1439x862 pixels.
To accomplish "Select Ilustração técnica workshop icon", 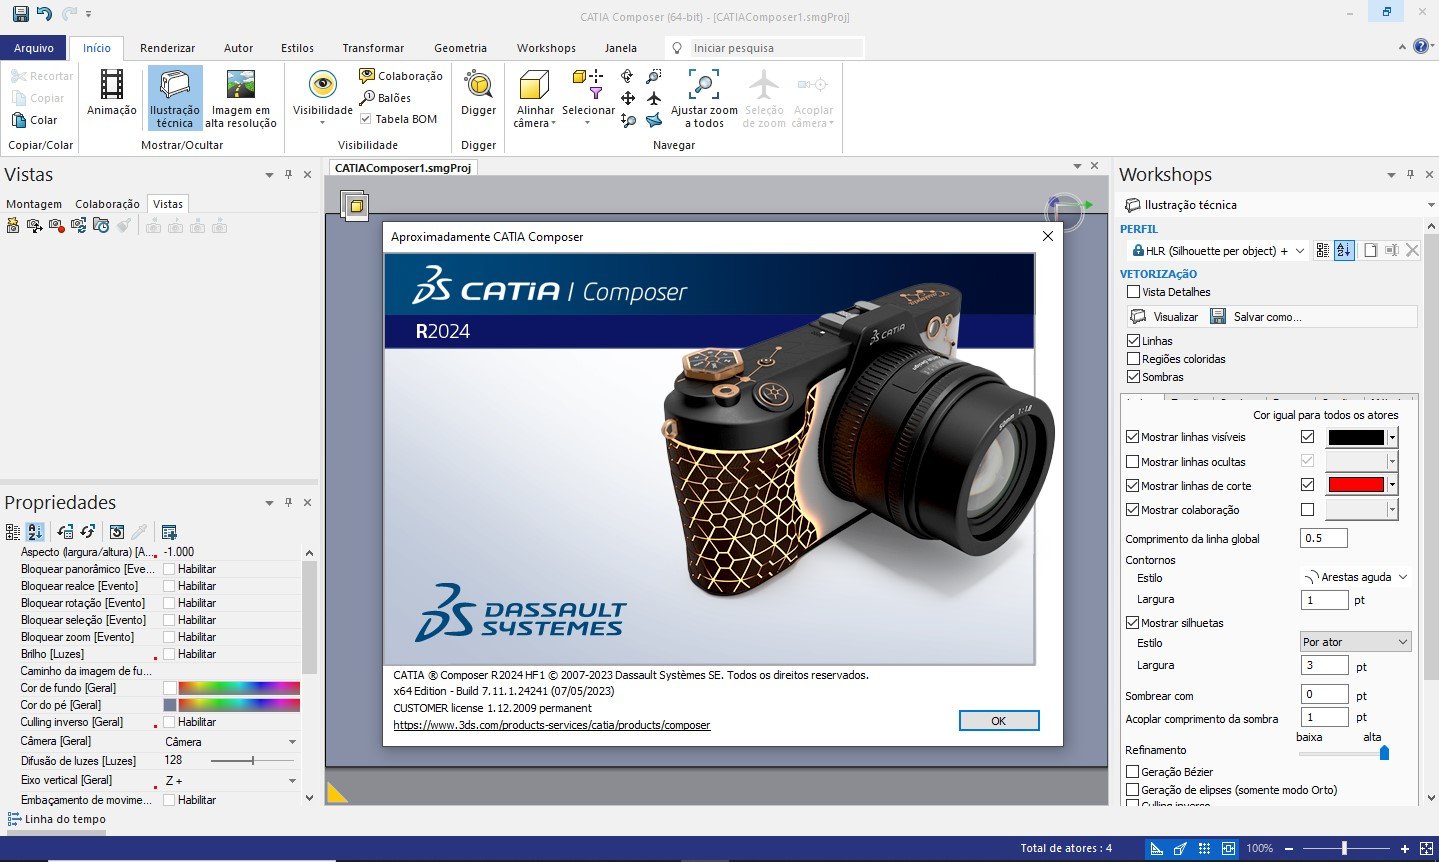I will point(174,98).
